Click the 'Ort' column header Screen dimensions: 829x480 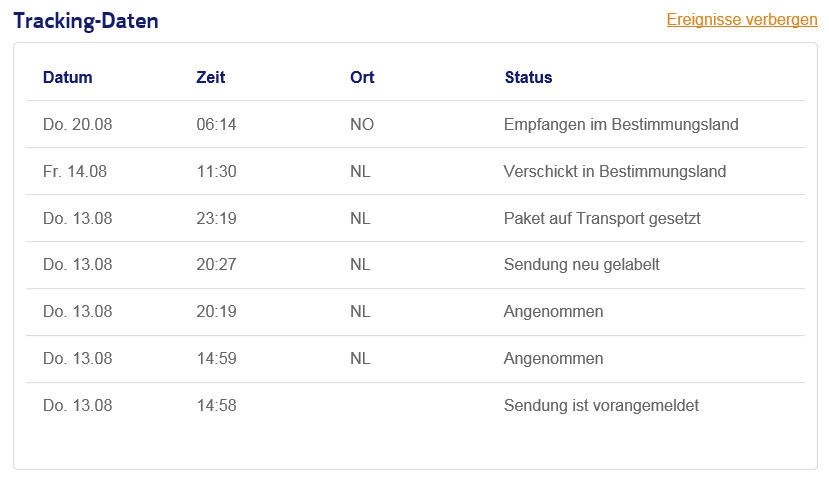pyautogui.click(x=362, y=77)
